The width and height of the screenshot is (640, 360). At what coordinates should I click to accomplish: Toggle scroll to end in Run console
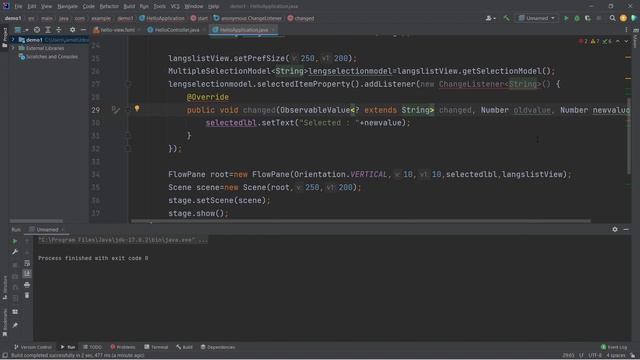point(27,273)
